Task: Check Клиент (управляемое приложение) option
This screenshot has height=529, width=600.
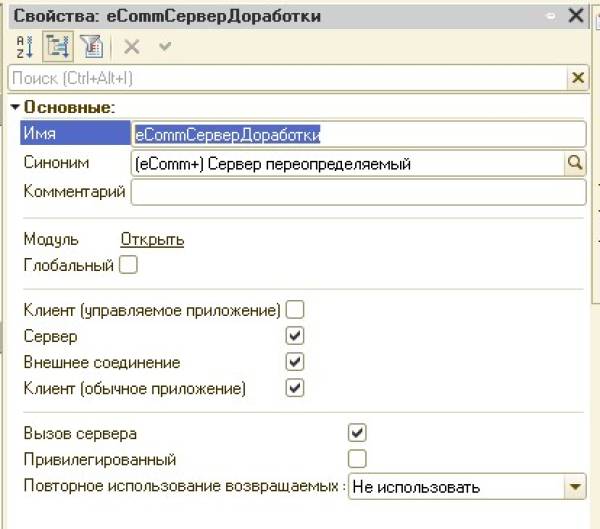Action: [295, 310]
